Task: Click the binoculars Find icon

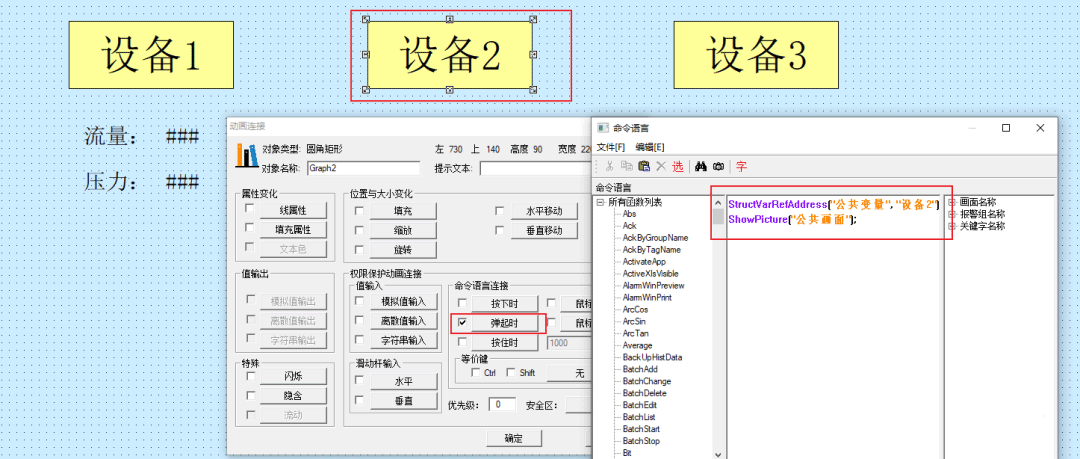Action: click(x=701, y=166)
